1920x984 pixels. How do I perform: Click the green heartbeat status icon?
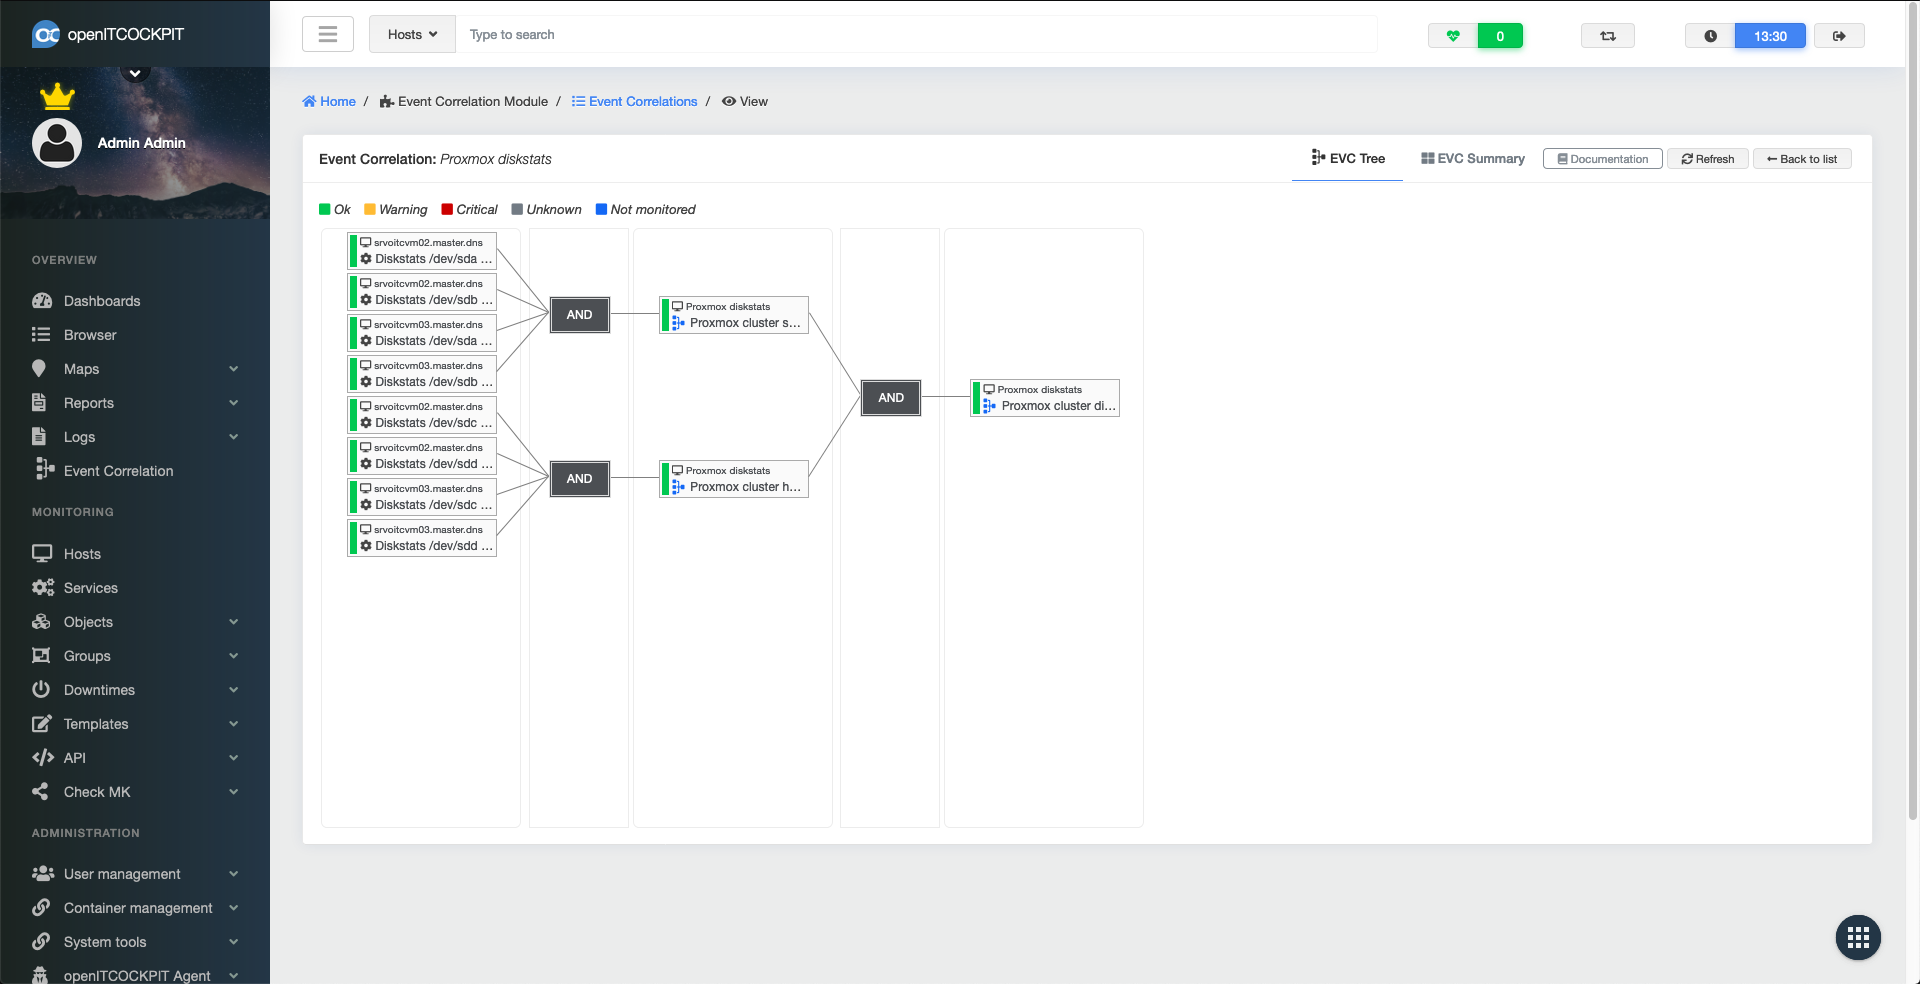pos(1453,36)
